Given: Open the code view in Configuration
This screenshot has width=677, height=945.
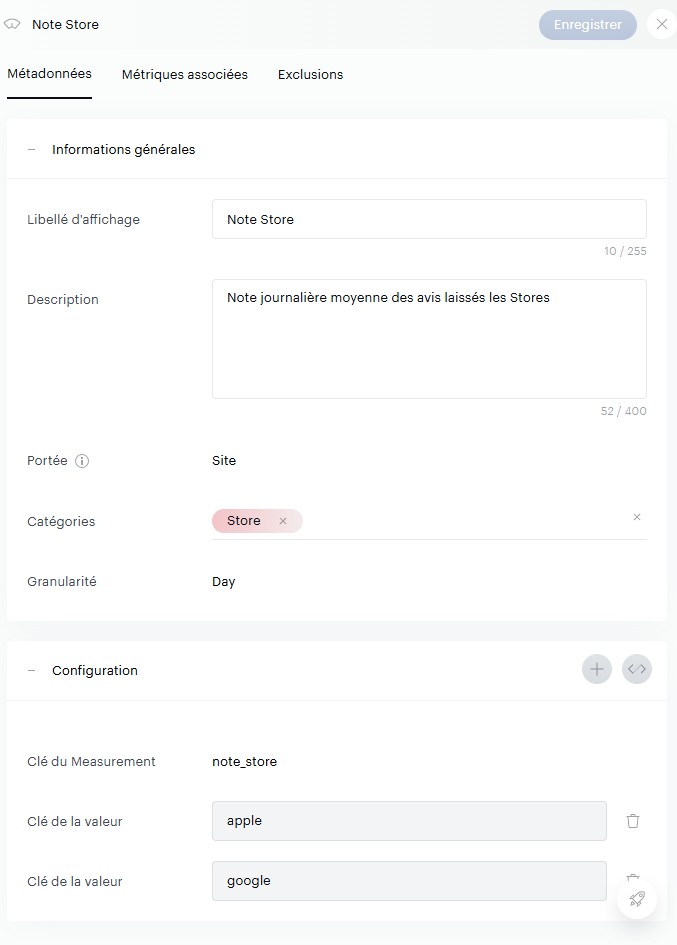Looking at the screenshot, I should tap(637, 670).
